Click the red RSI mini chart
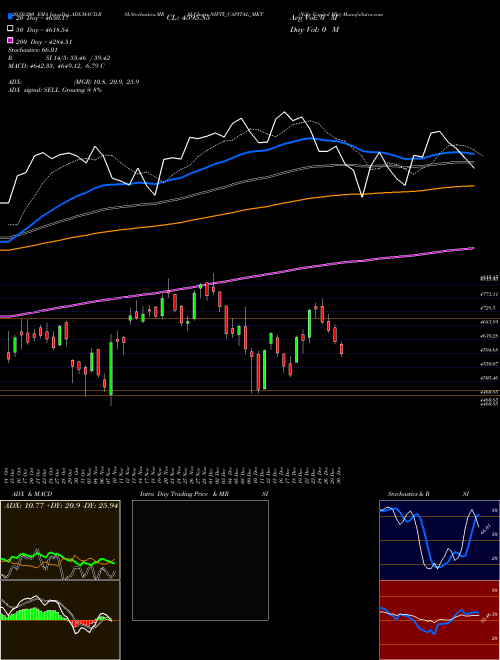500x660 pixels. [439, 620]
